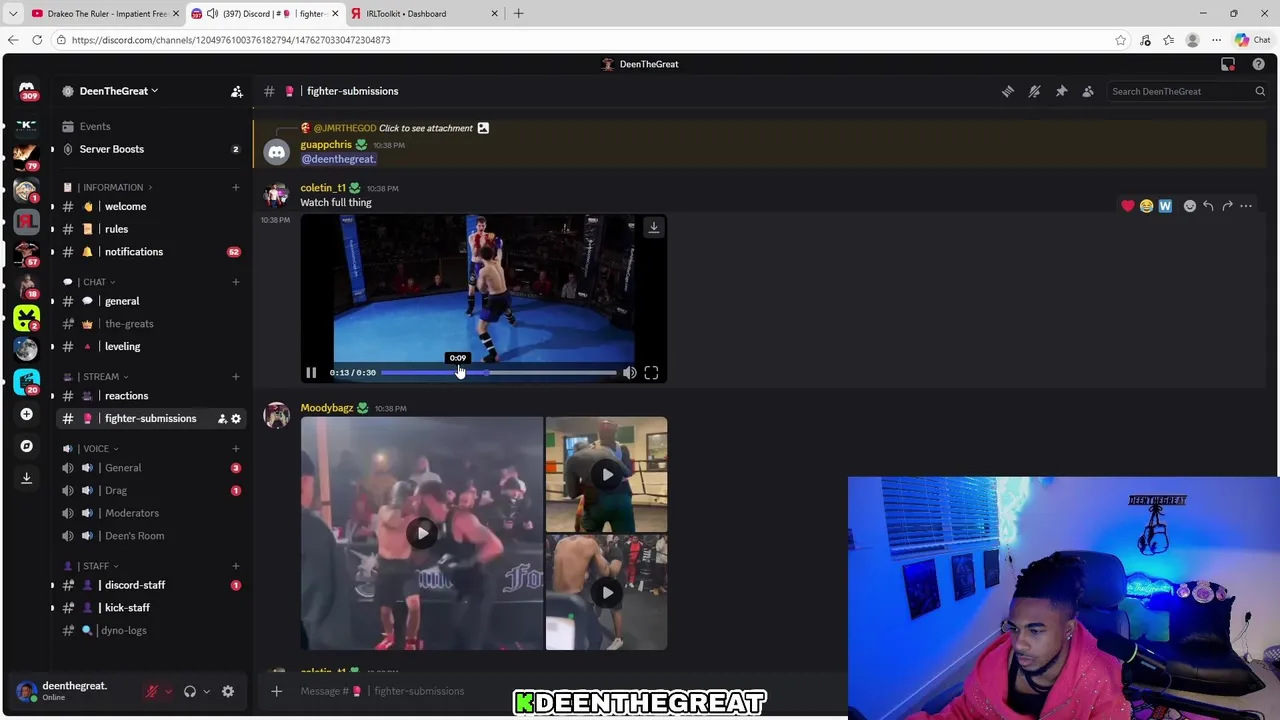1280x720 pixels.
Task: Open Discord direct messages home icon
Action: click(x=27, y=91)
